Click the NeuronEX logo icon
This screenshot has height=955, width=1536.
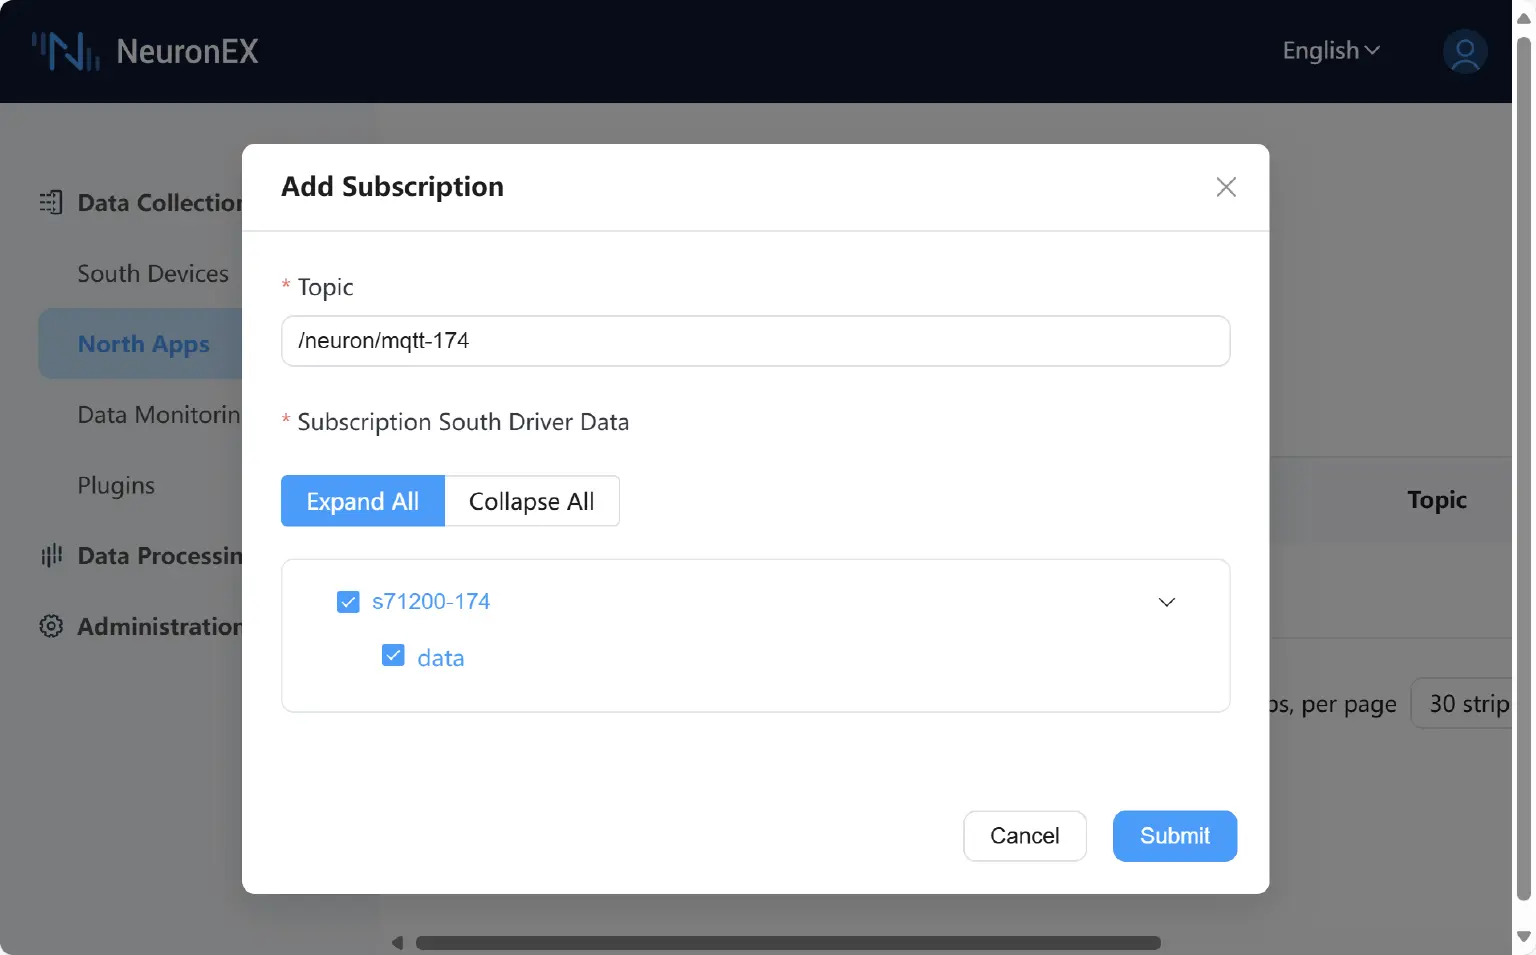coord(64,51)
